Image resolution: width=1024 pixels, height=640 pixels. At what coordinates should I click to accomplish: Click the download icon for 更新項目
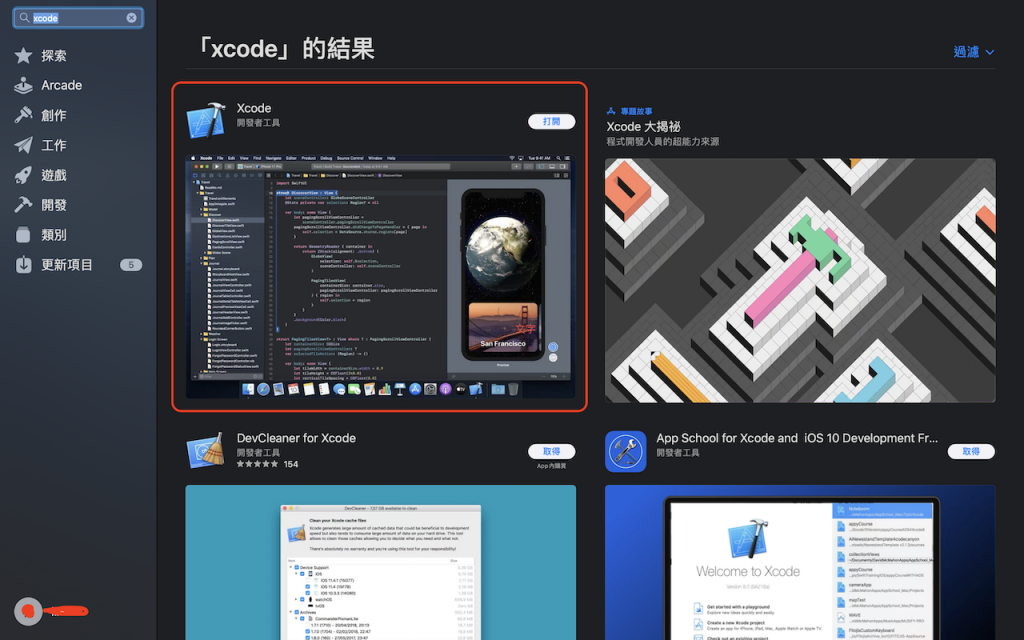(x=24, y=264)
